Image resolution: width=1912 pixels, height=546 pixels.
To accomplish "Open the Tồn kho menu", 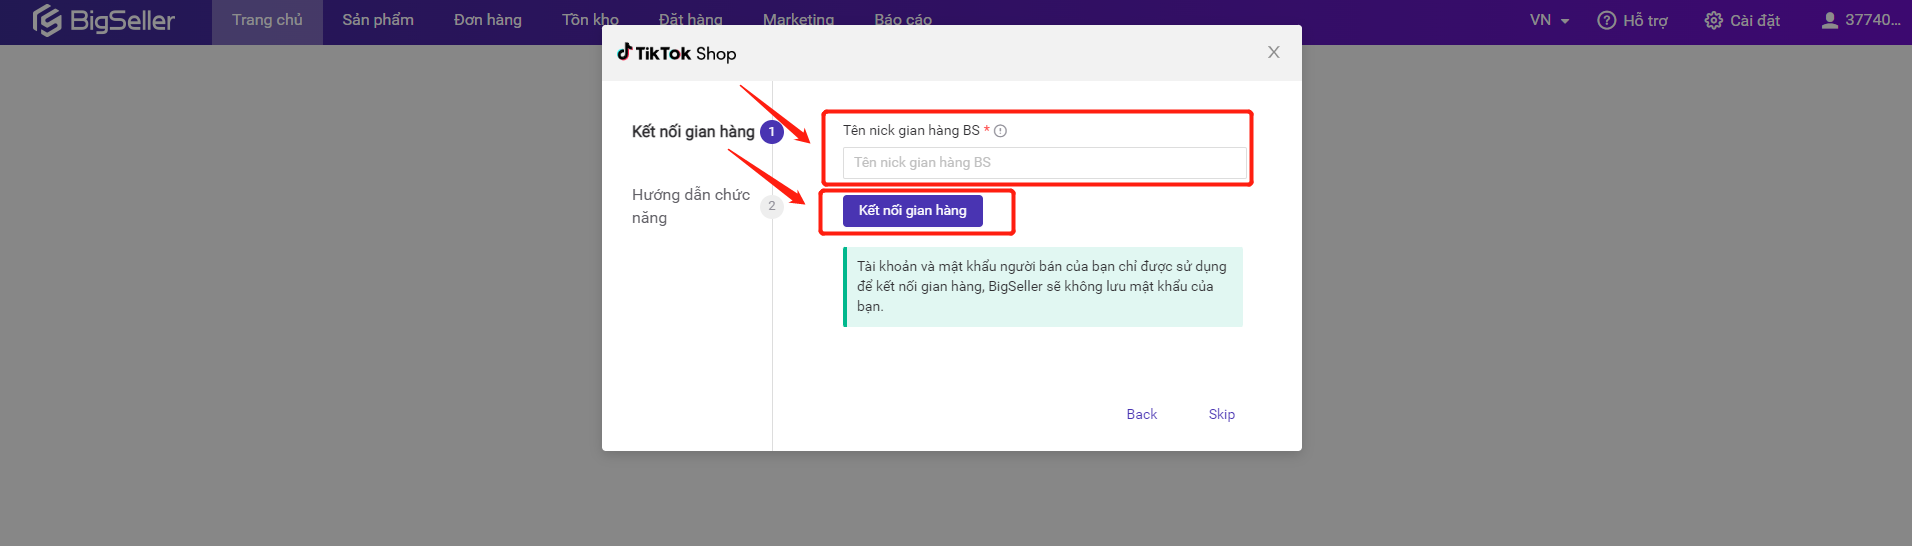I will coord(590,20).
